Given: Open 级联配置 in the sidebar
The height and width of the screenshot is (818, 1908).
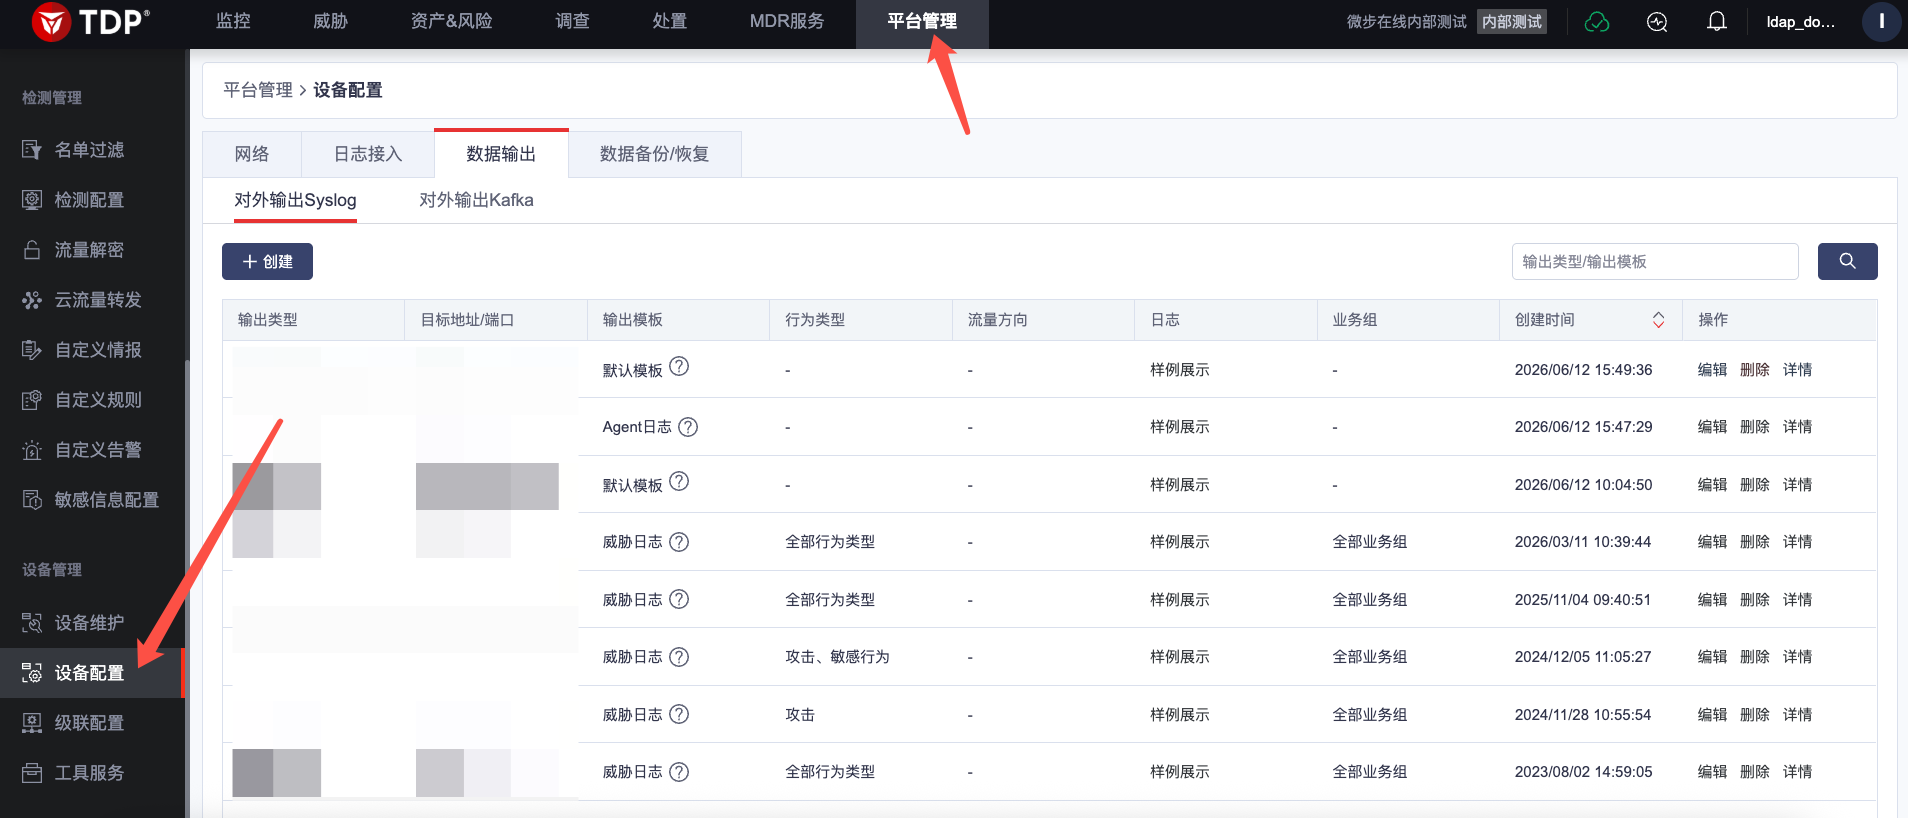Looking at the screenshot, I should pyautogui.click(x=89, y=723).
